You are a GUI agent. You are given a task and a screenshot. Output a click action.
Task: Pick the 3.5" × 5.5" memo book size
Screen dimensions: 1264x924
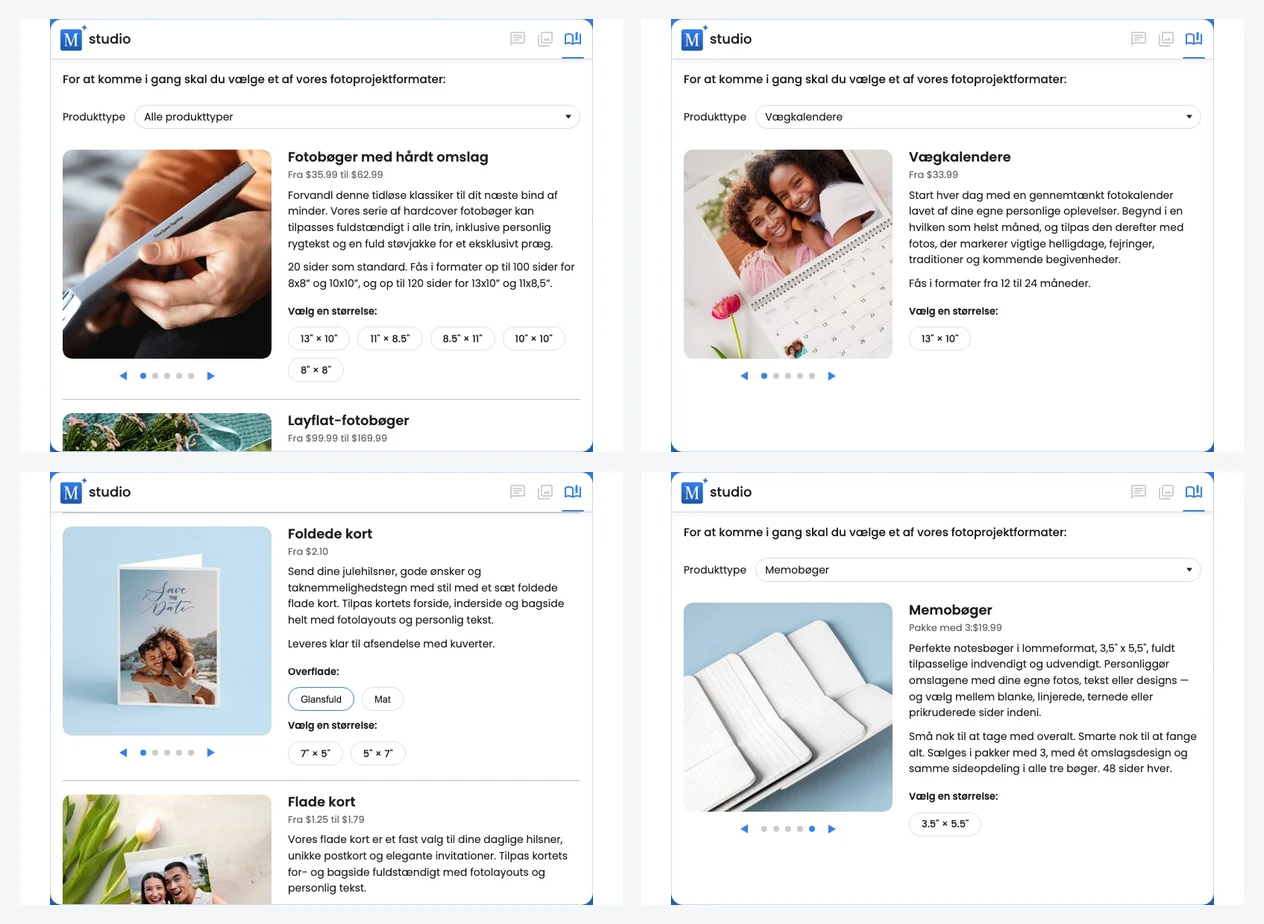pyautogui.click(x=945, y=824)
